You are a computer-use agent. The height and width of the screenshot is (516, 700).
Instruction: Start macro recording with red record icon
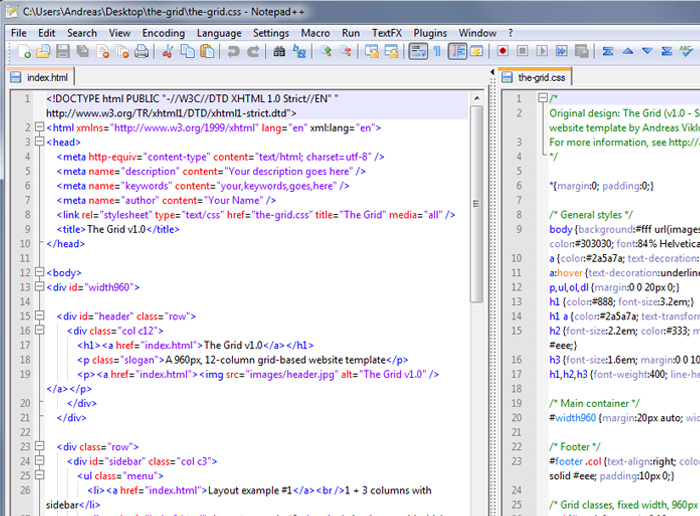(502, 51)
